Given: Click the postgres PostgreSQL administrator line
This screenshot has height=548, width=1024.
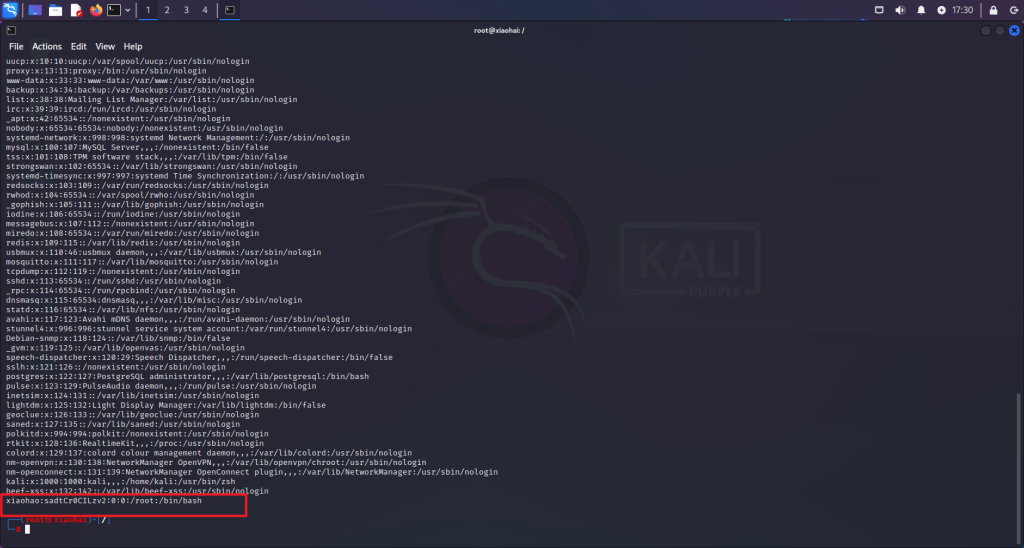Looking at the screenshot, I should click(x=187, y=376).
